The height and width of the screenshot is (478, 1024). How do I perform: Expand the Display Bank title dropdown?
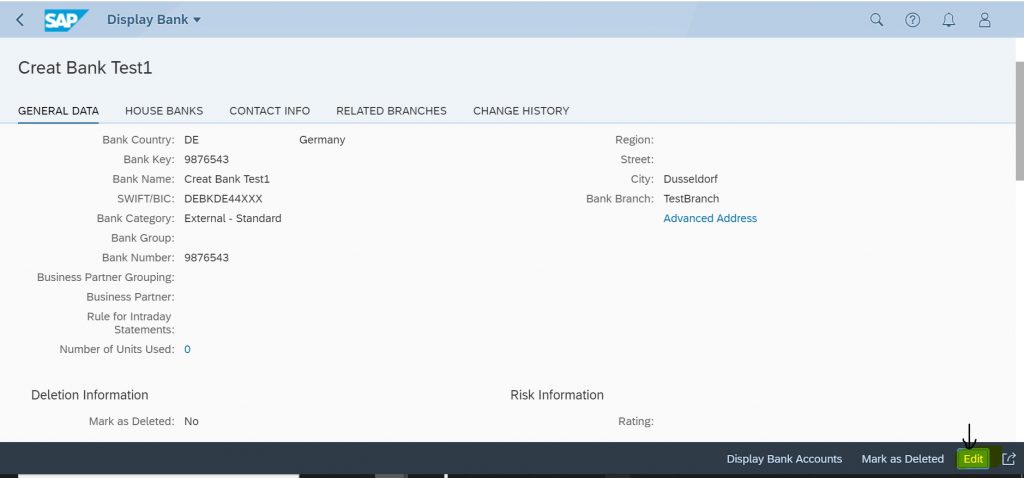(154, 20)
